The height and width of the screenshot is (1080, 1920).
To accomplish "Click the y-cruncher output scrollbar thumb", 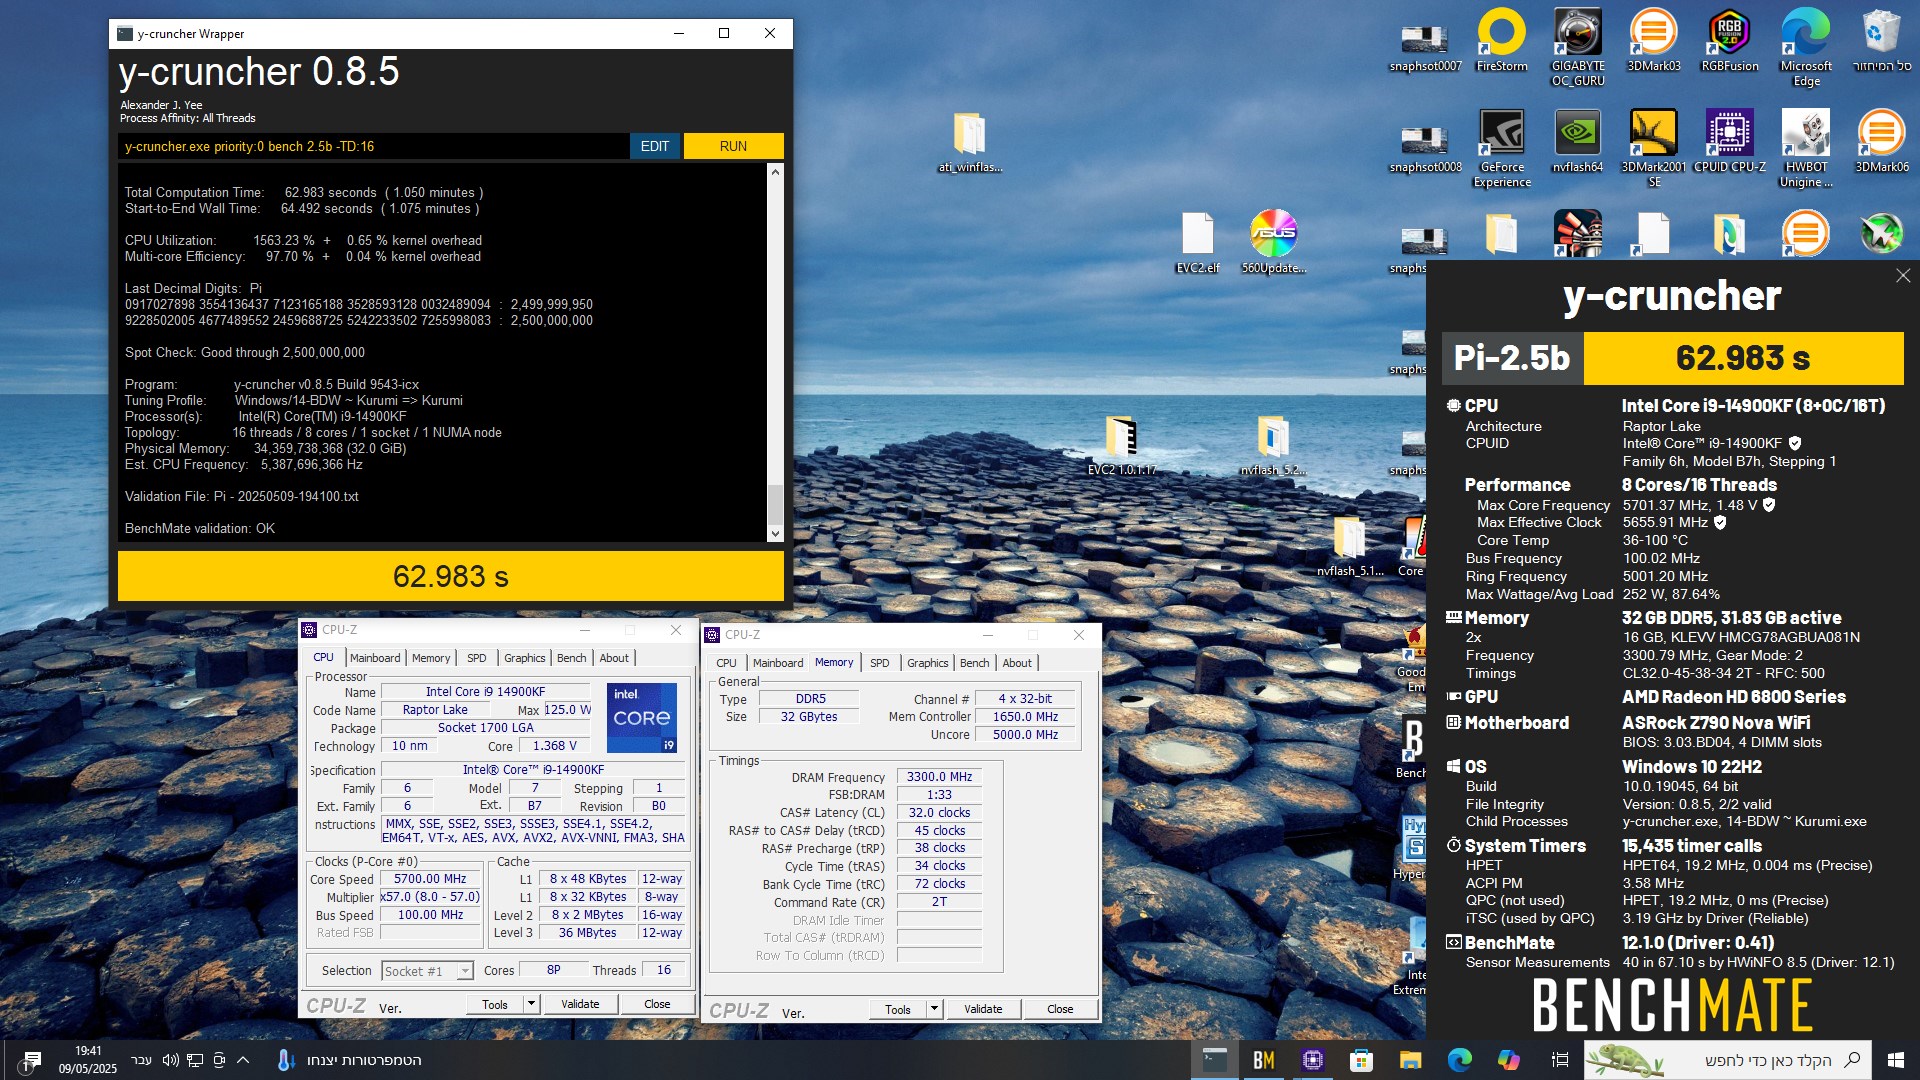I will coord(775,504).
